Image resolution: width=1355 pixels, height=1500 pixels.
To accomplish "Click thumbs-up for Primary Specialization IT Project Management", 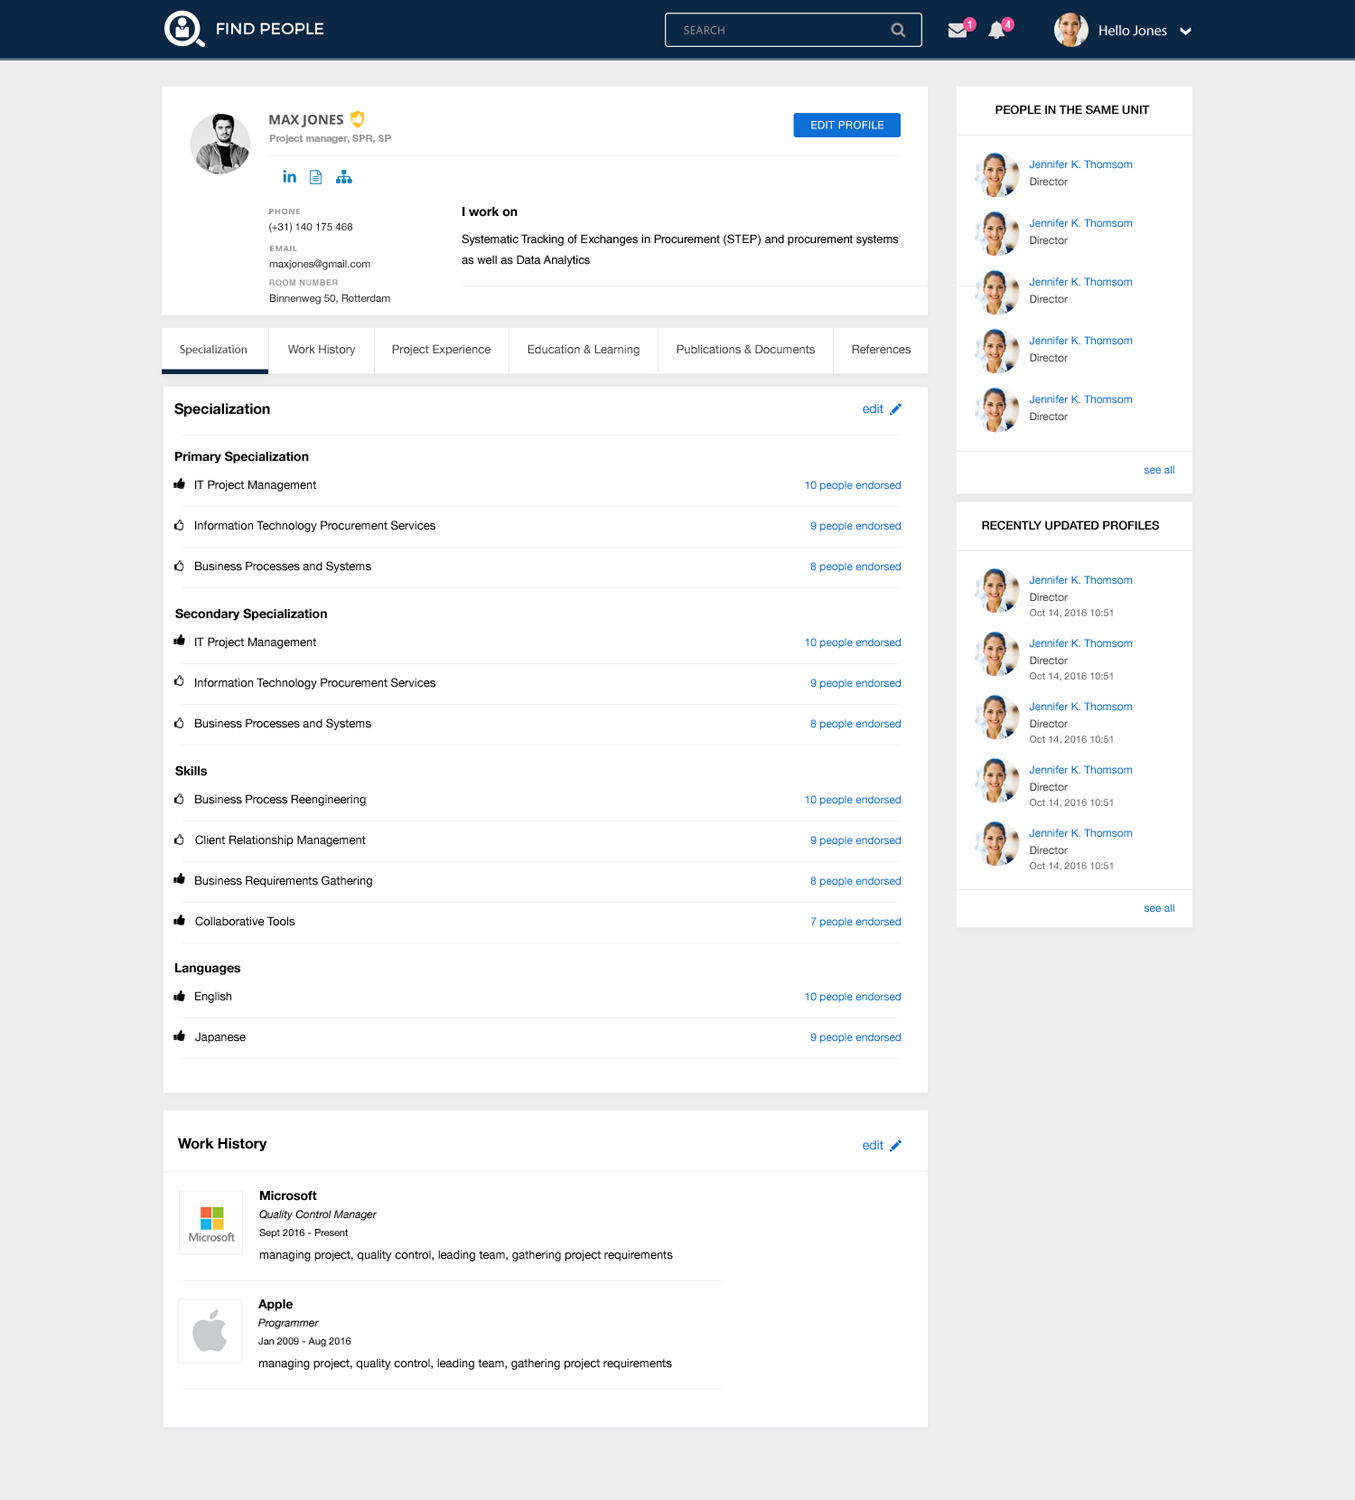I will pos(180,485).
